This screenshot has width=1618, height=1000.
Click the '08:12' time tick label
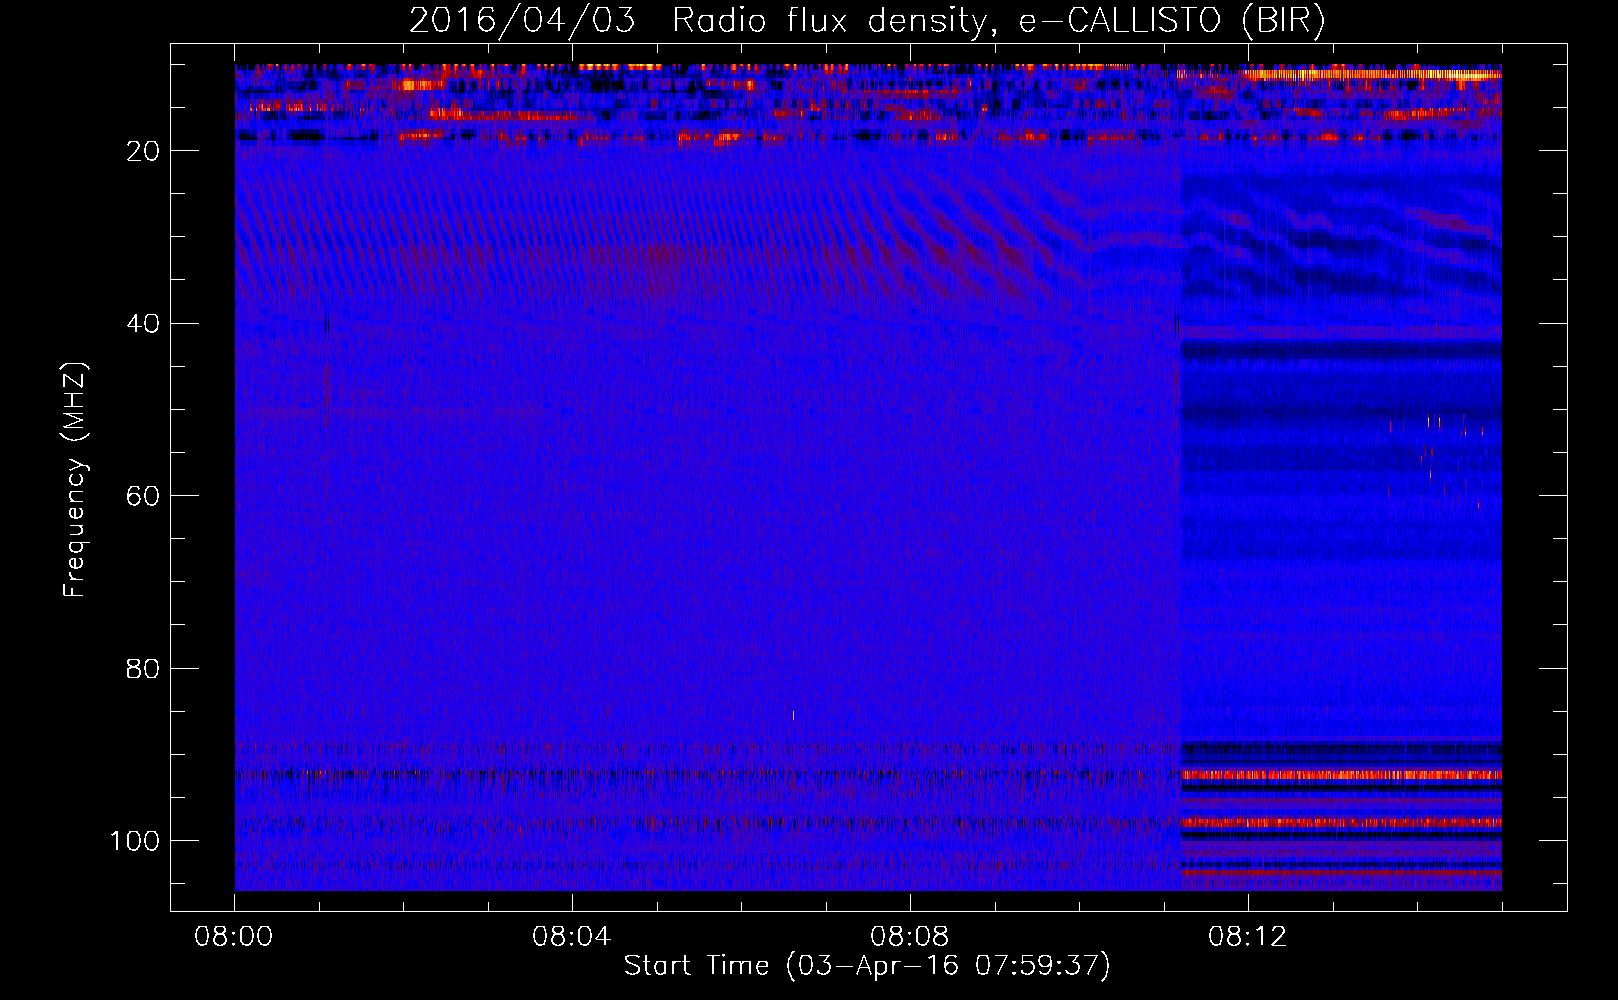1248,937
